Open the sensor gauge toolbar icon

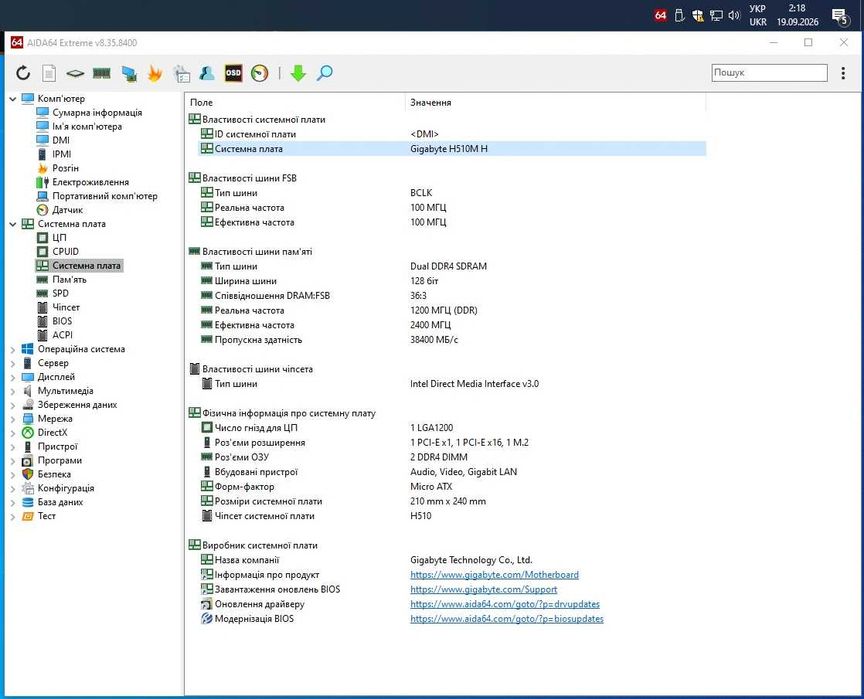[x=260, y=73]
